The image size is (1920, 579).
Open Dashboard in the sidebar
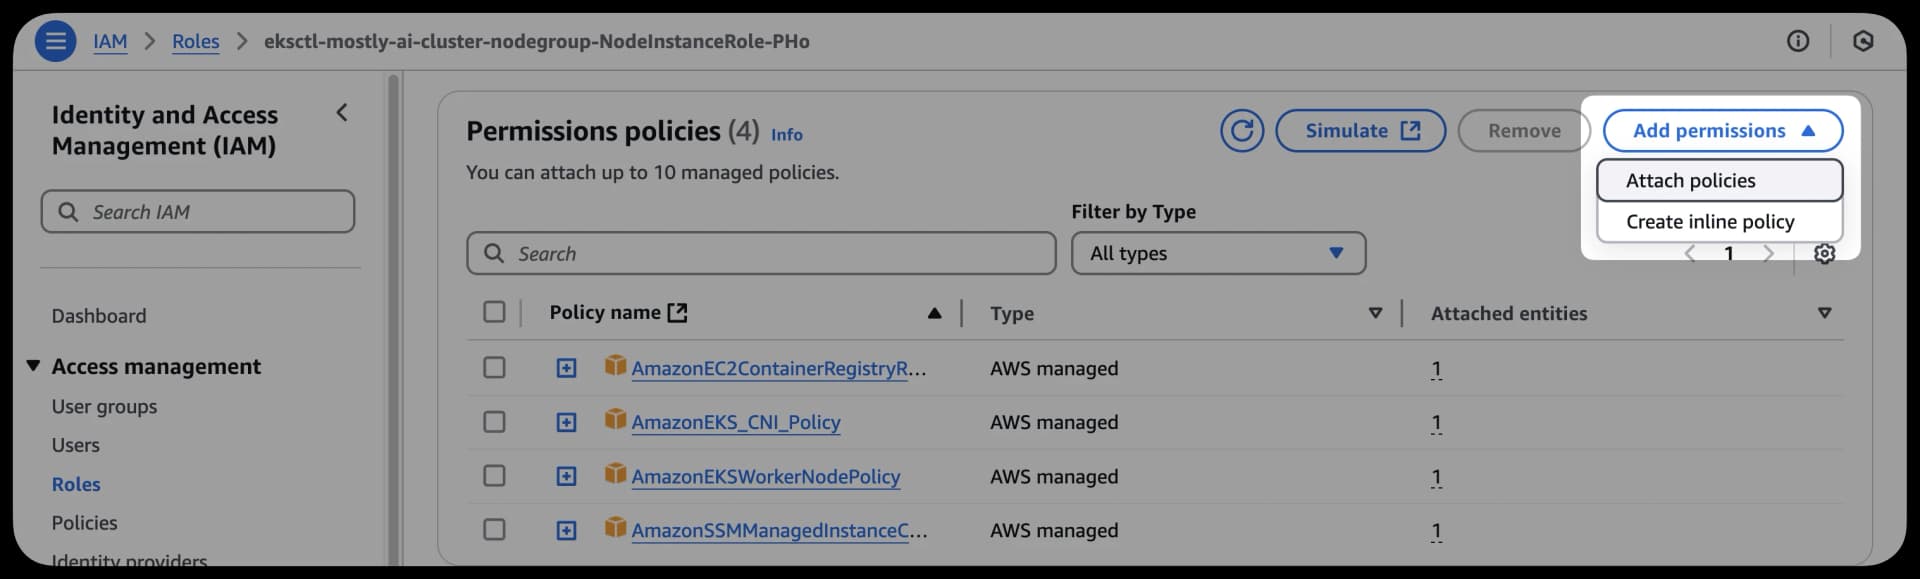99,316
